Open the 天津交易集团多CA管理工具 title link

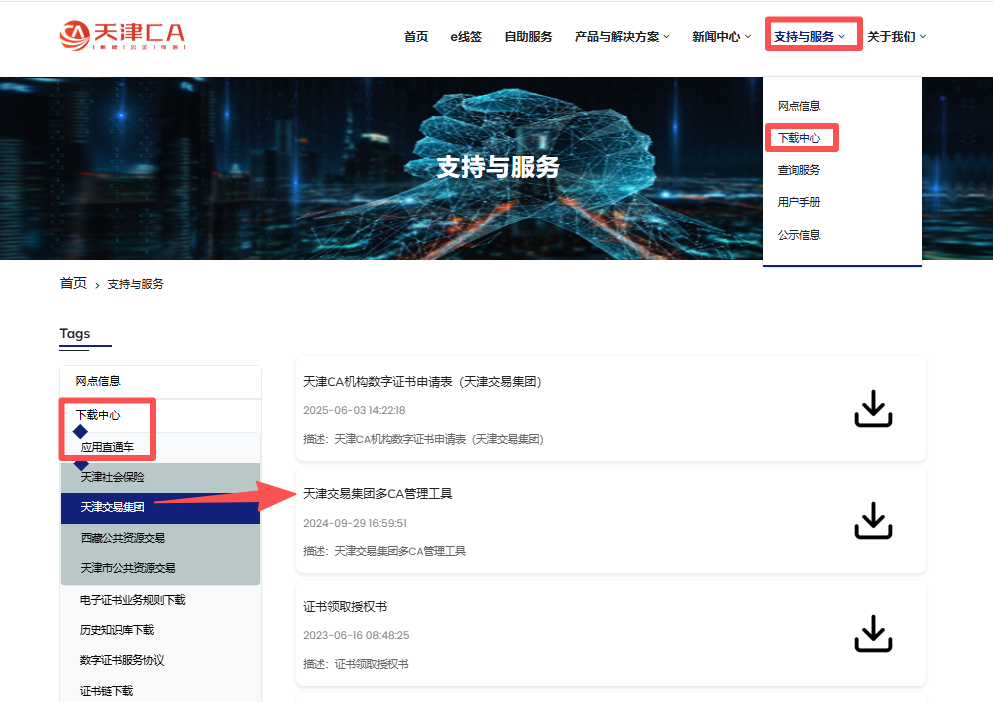pos(378,494)
